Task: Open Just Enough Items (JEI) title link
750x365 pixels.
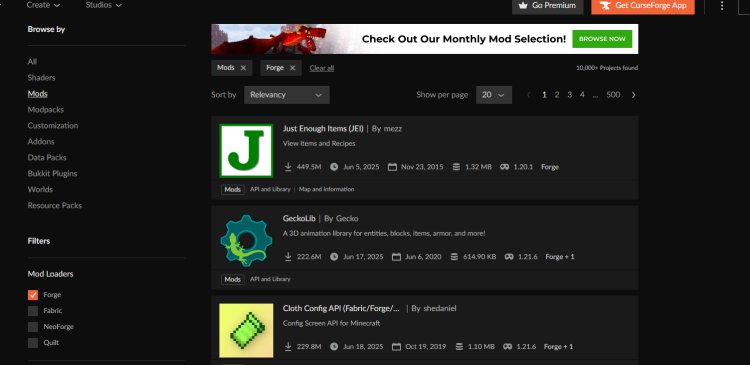Action: click(323, 129)
